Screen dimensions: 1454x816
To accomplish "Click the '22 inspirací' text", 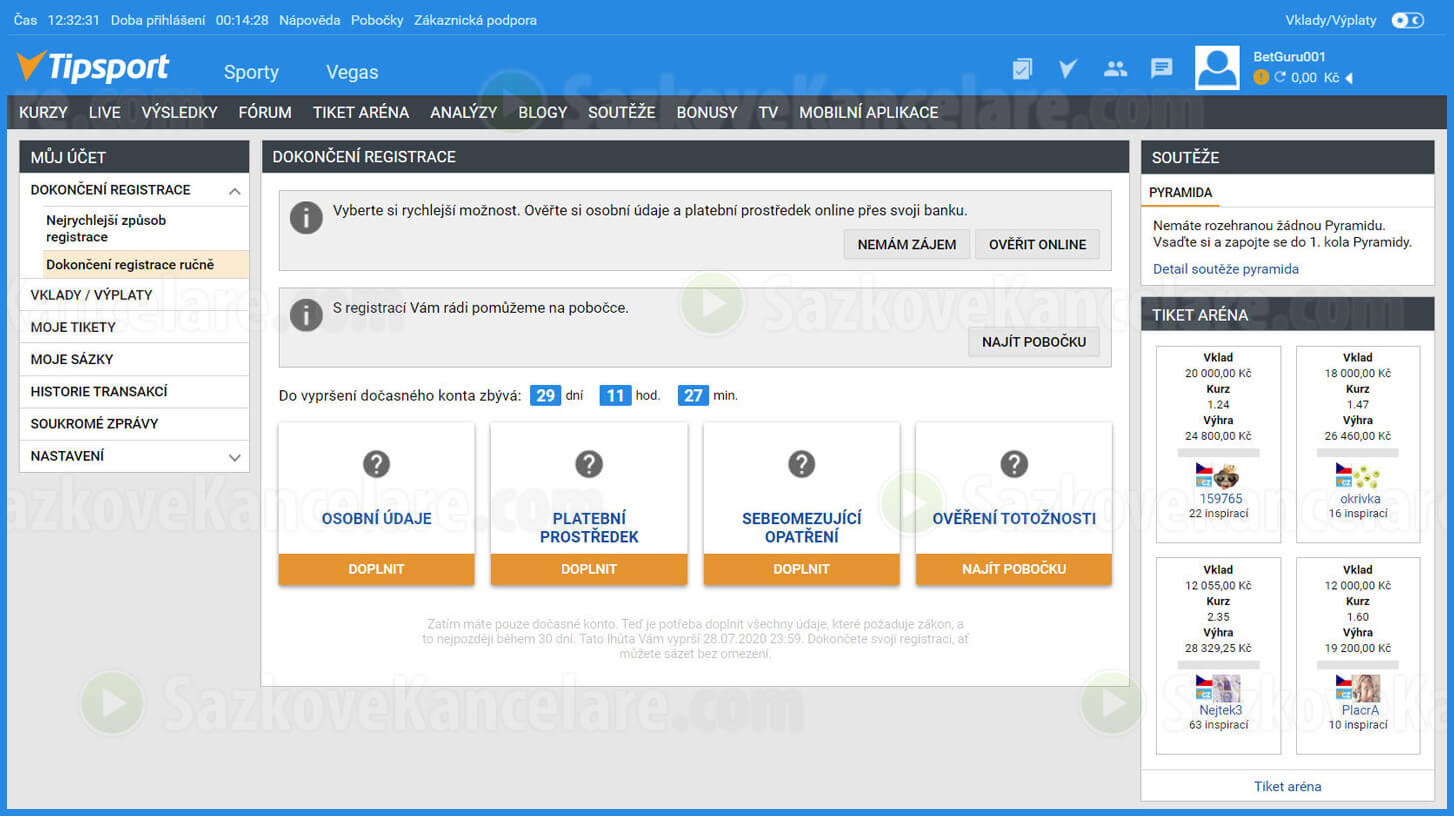I will tap(1218, 513).
